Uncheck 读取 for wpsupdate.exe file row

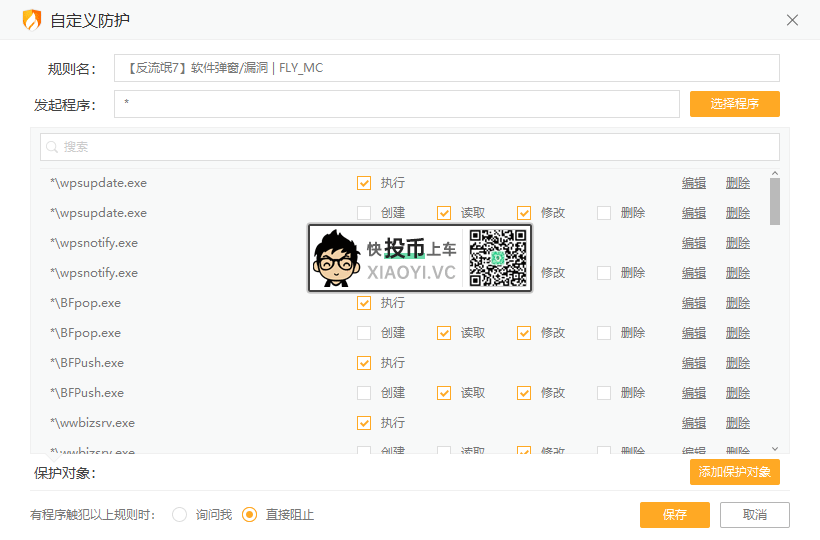444,213
